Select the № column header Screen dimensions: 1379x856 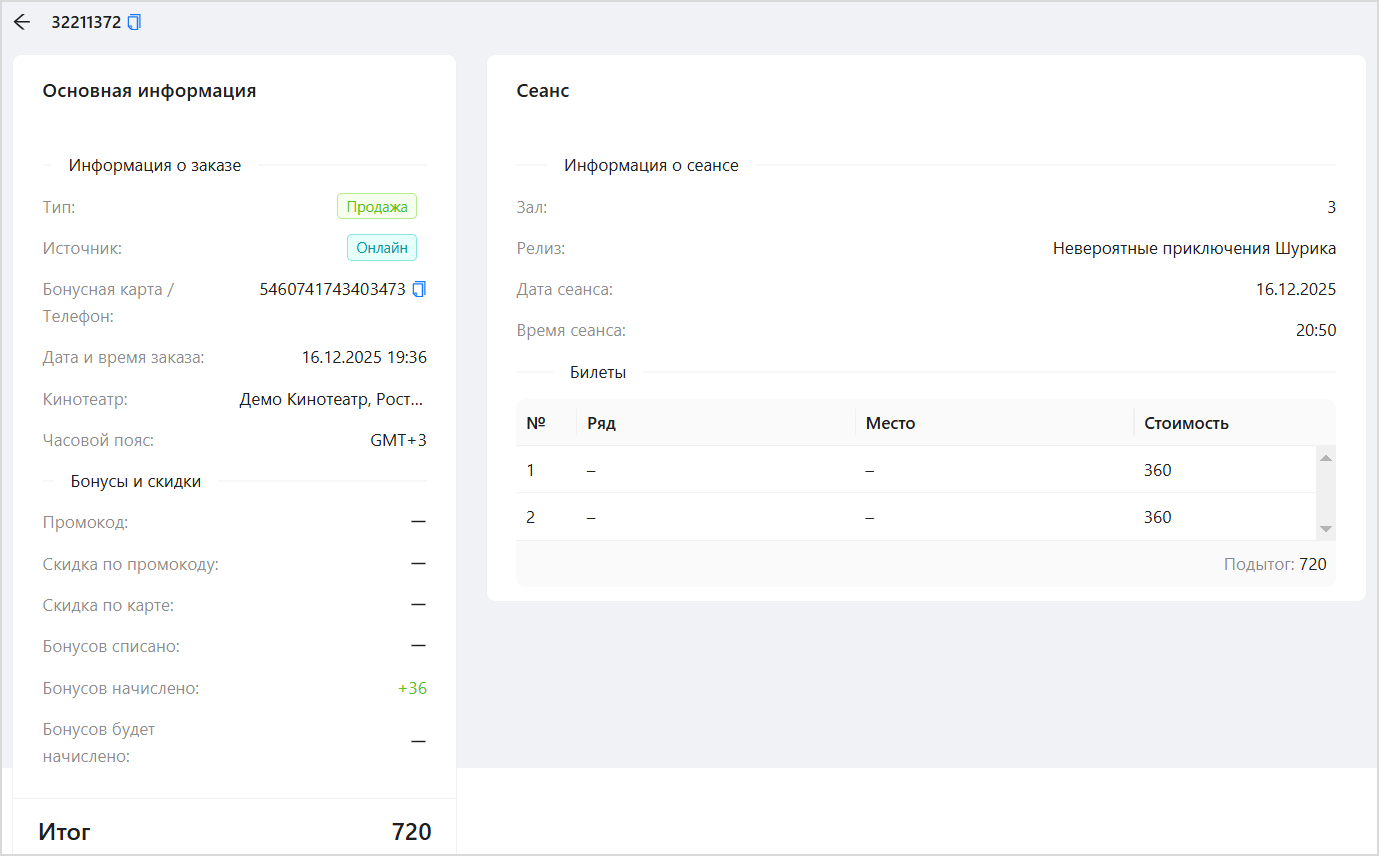536,423
